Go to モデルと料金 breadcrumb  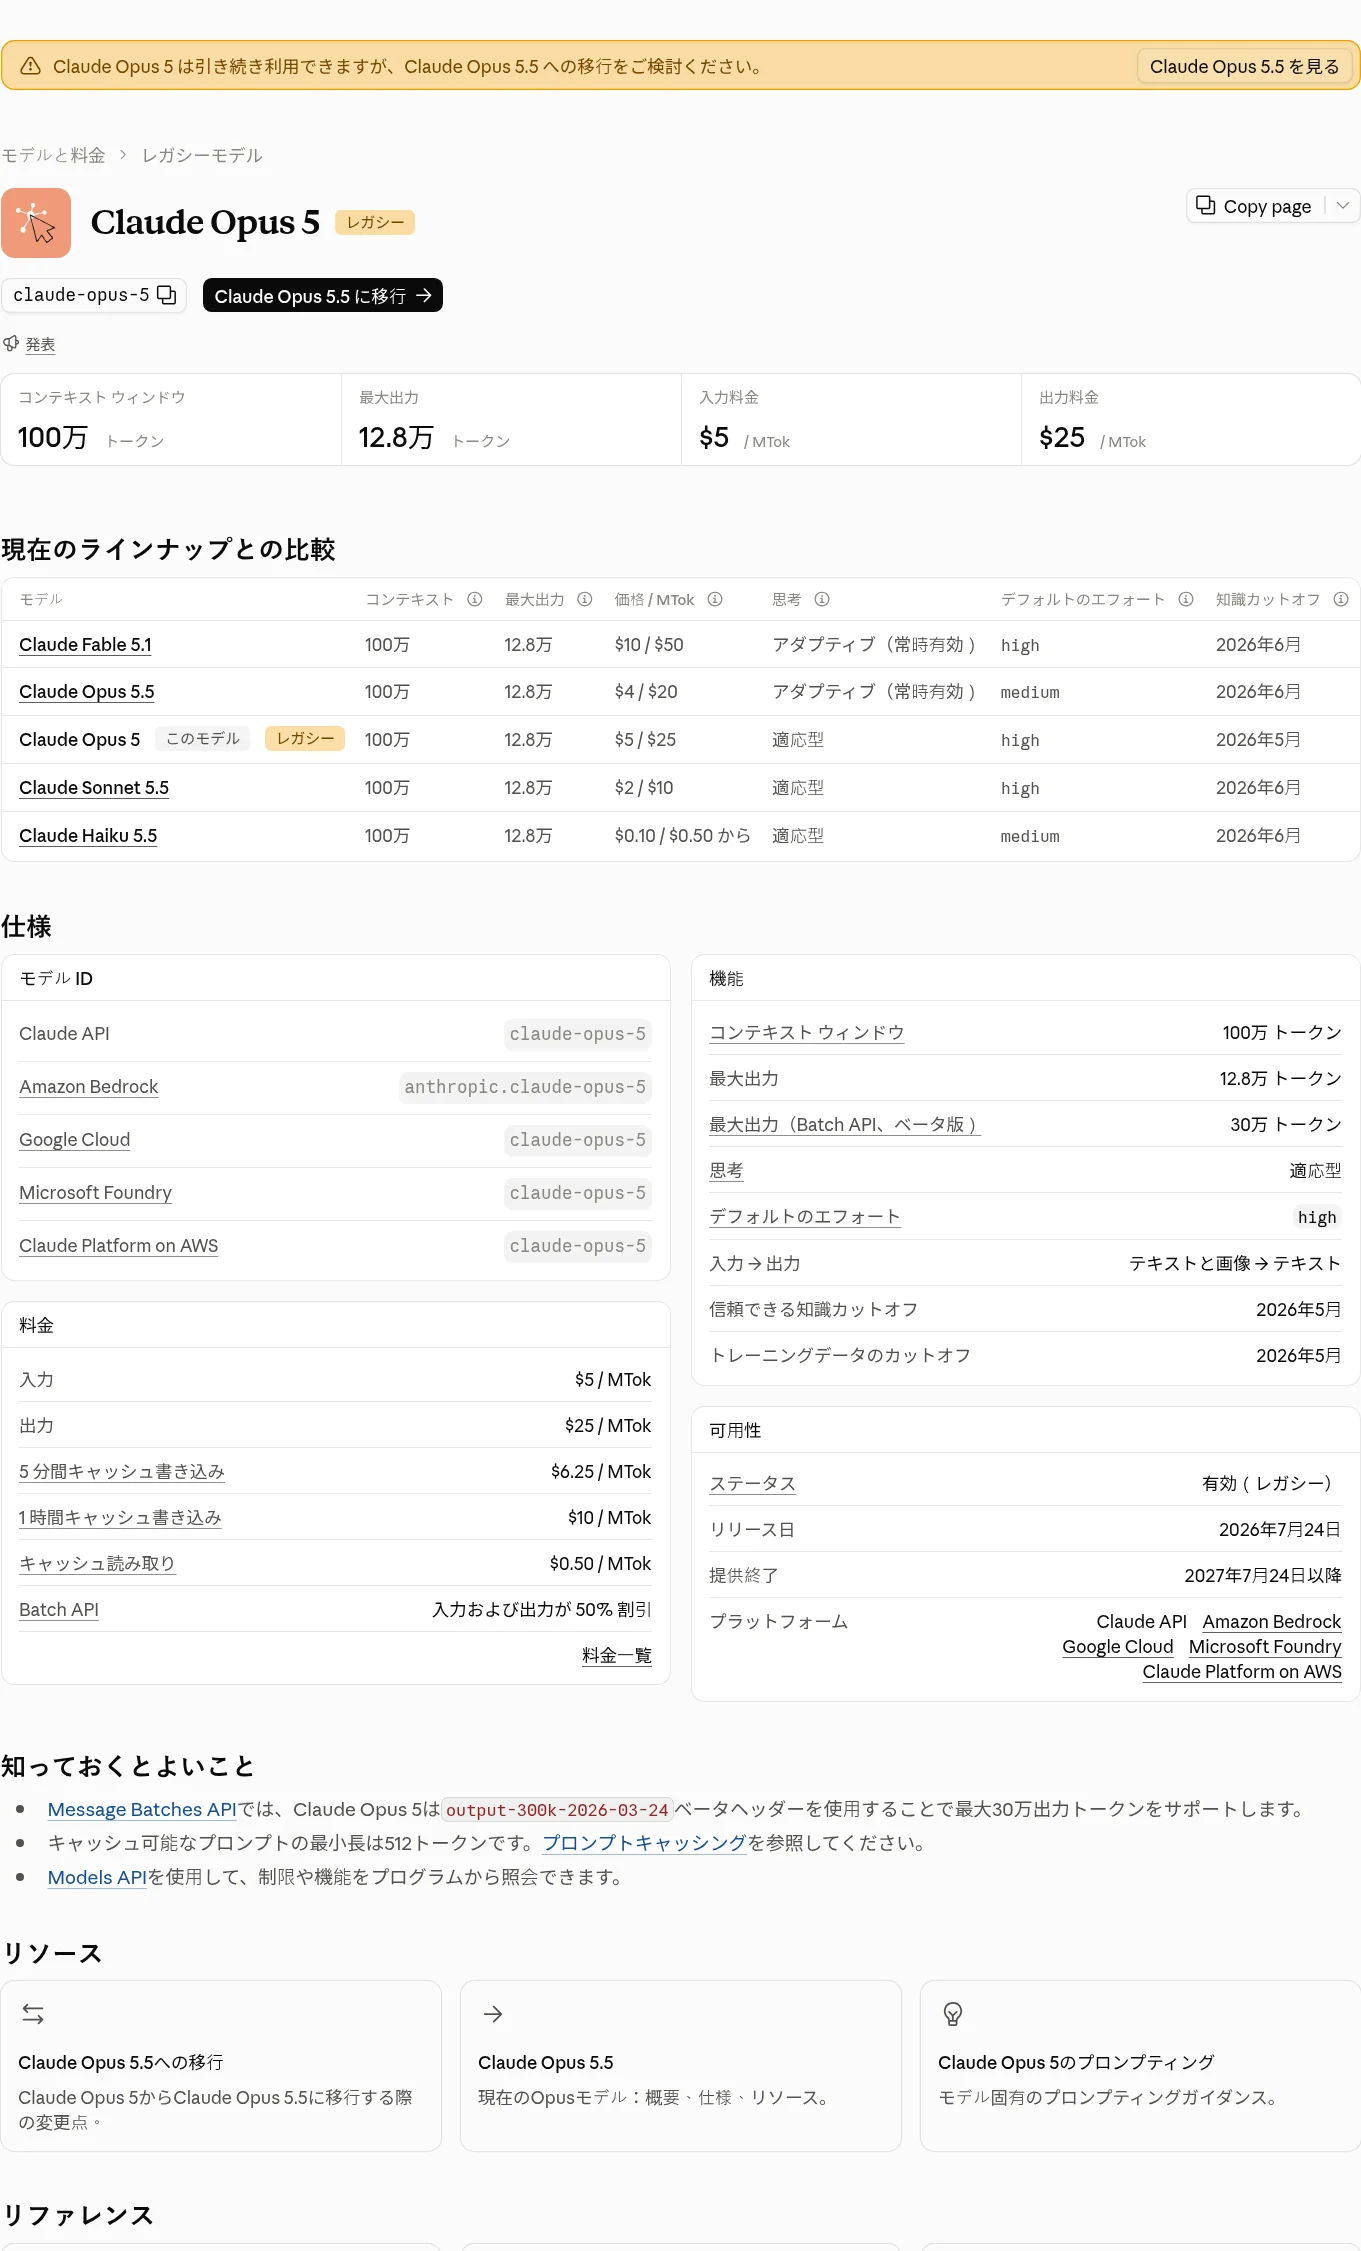point(53,155)
